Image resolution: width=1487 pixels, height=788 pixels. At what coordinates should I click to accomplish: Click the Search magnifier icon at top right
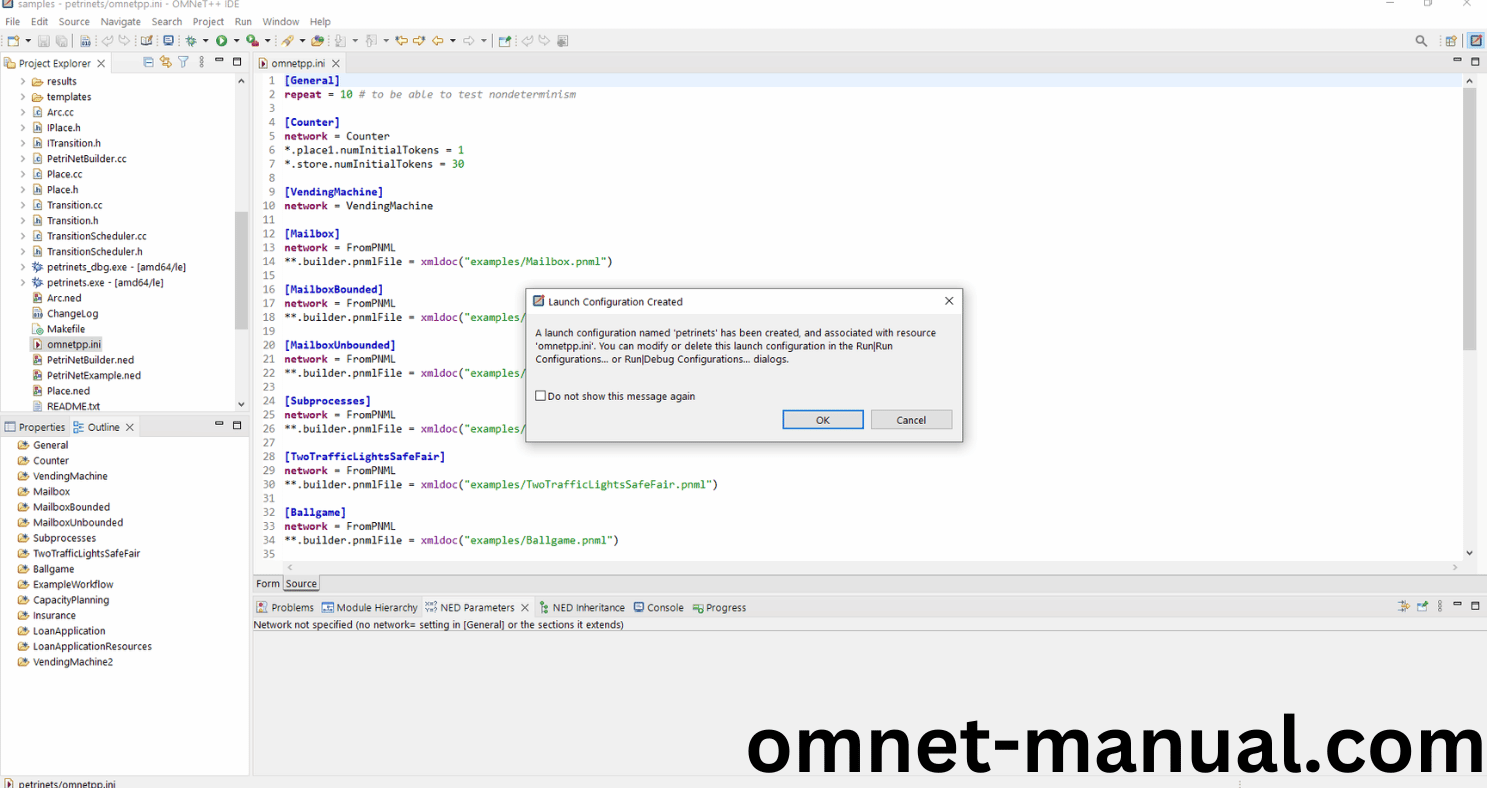(1421, 41)
